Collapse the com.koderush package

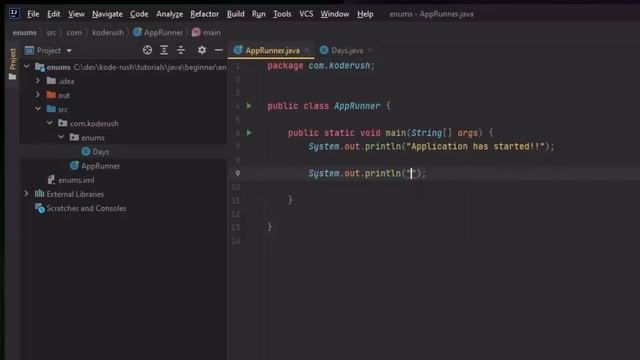[x=49, y=122]
